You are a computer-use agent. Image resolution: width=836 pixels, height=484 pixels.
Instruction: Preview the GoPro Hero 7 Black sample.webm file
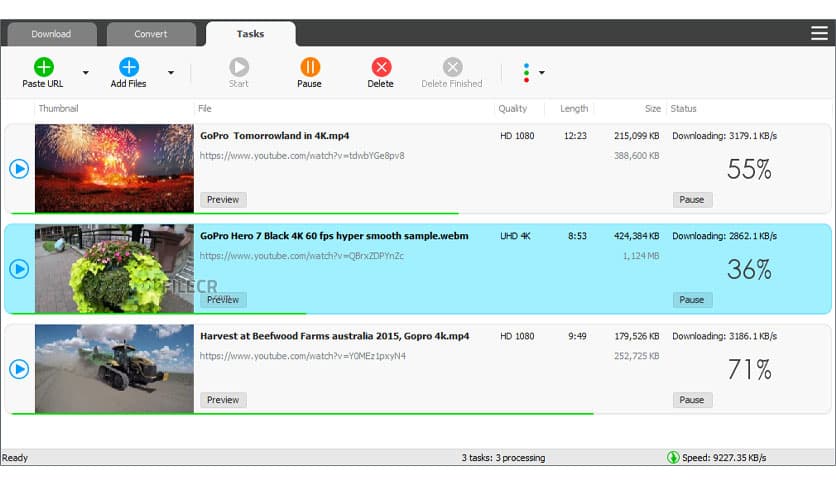point(223,300)
